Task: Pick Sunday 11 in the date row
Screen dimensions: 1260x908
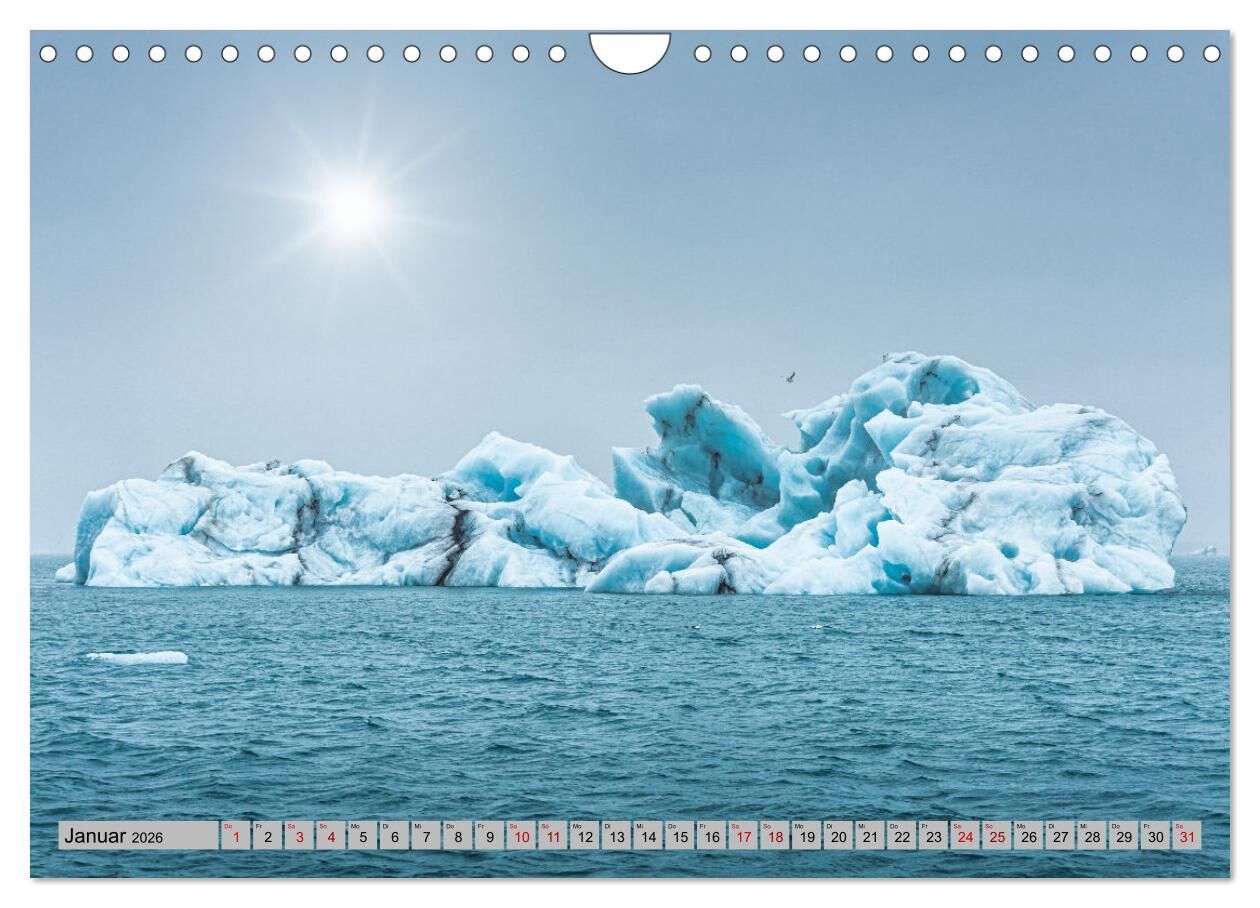Action: coord(553,836)
